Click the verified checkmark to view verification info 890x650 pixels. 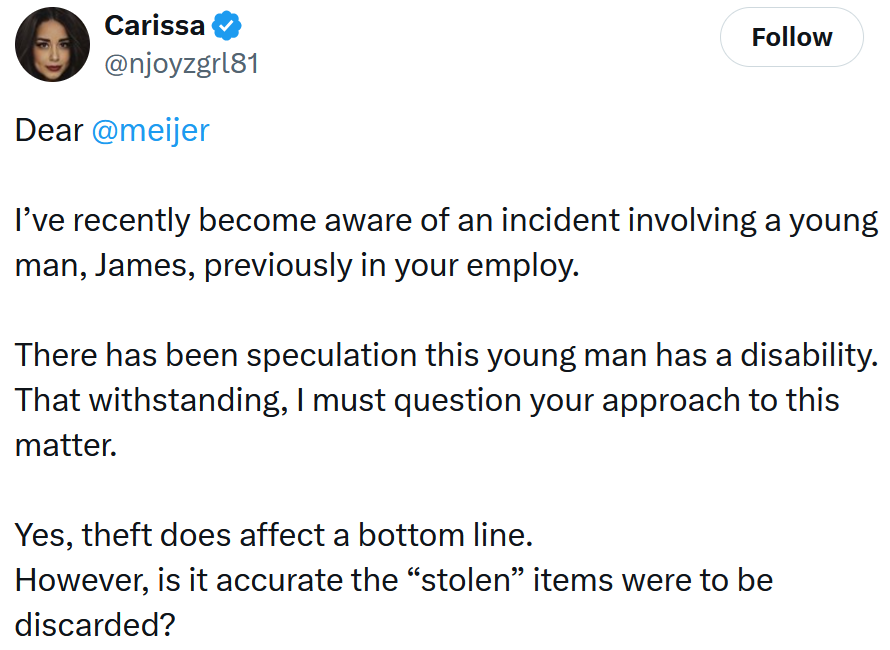click(x=228, y=26)
